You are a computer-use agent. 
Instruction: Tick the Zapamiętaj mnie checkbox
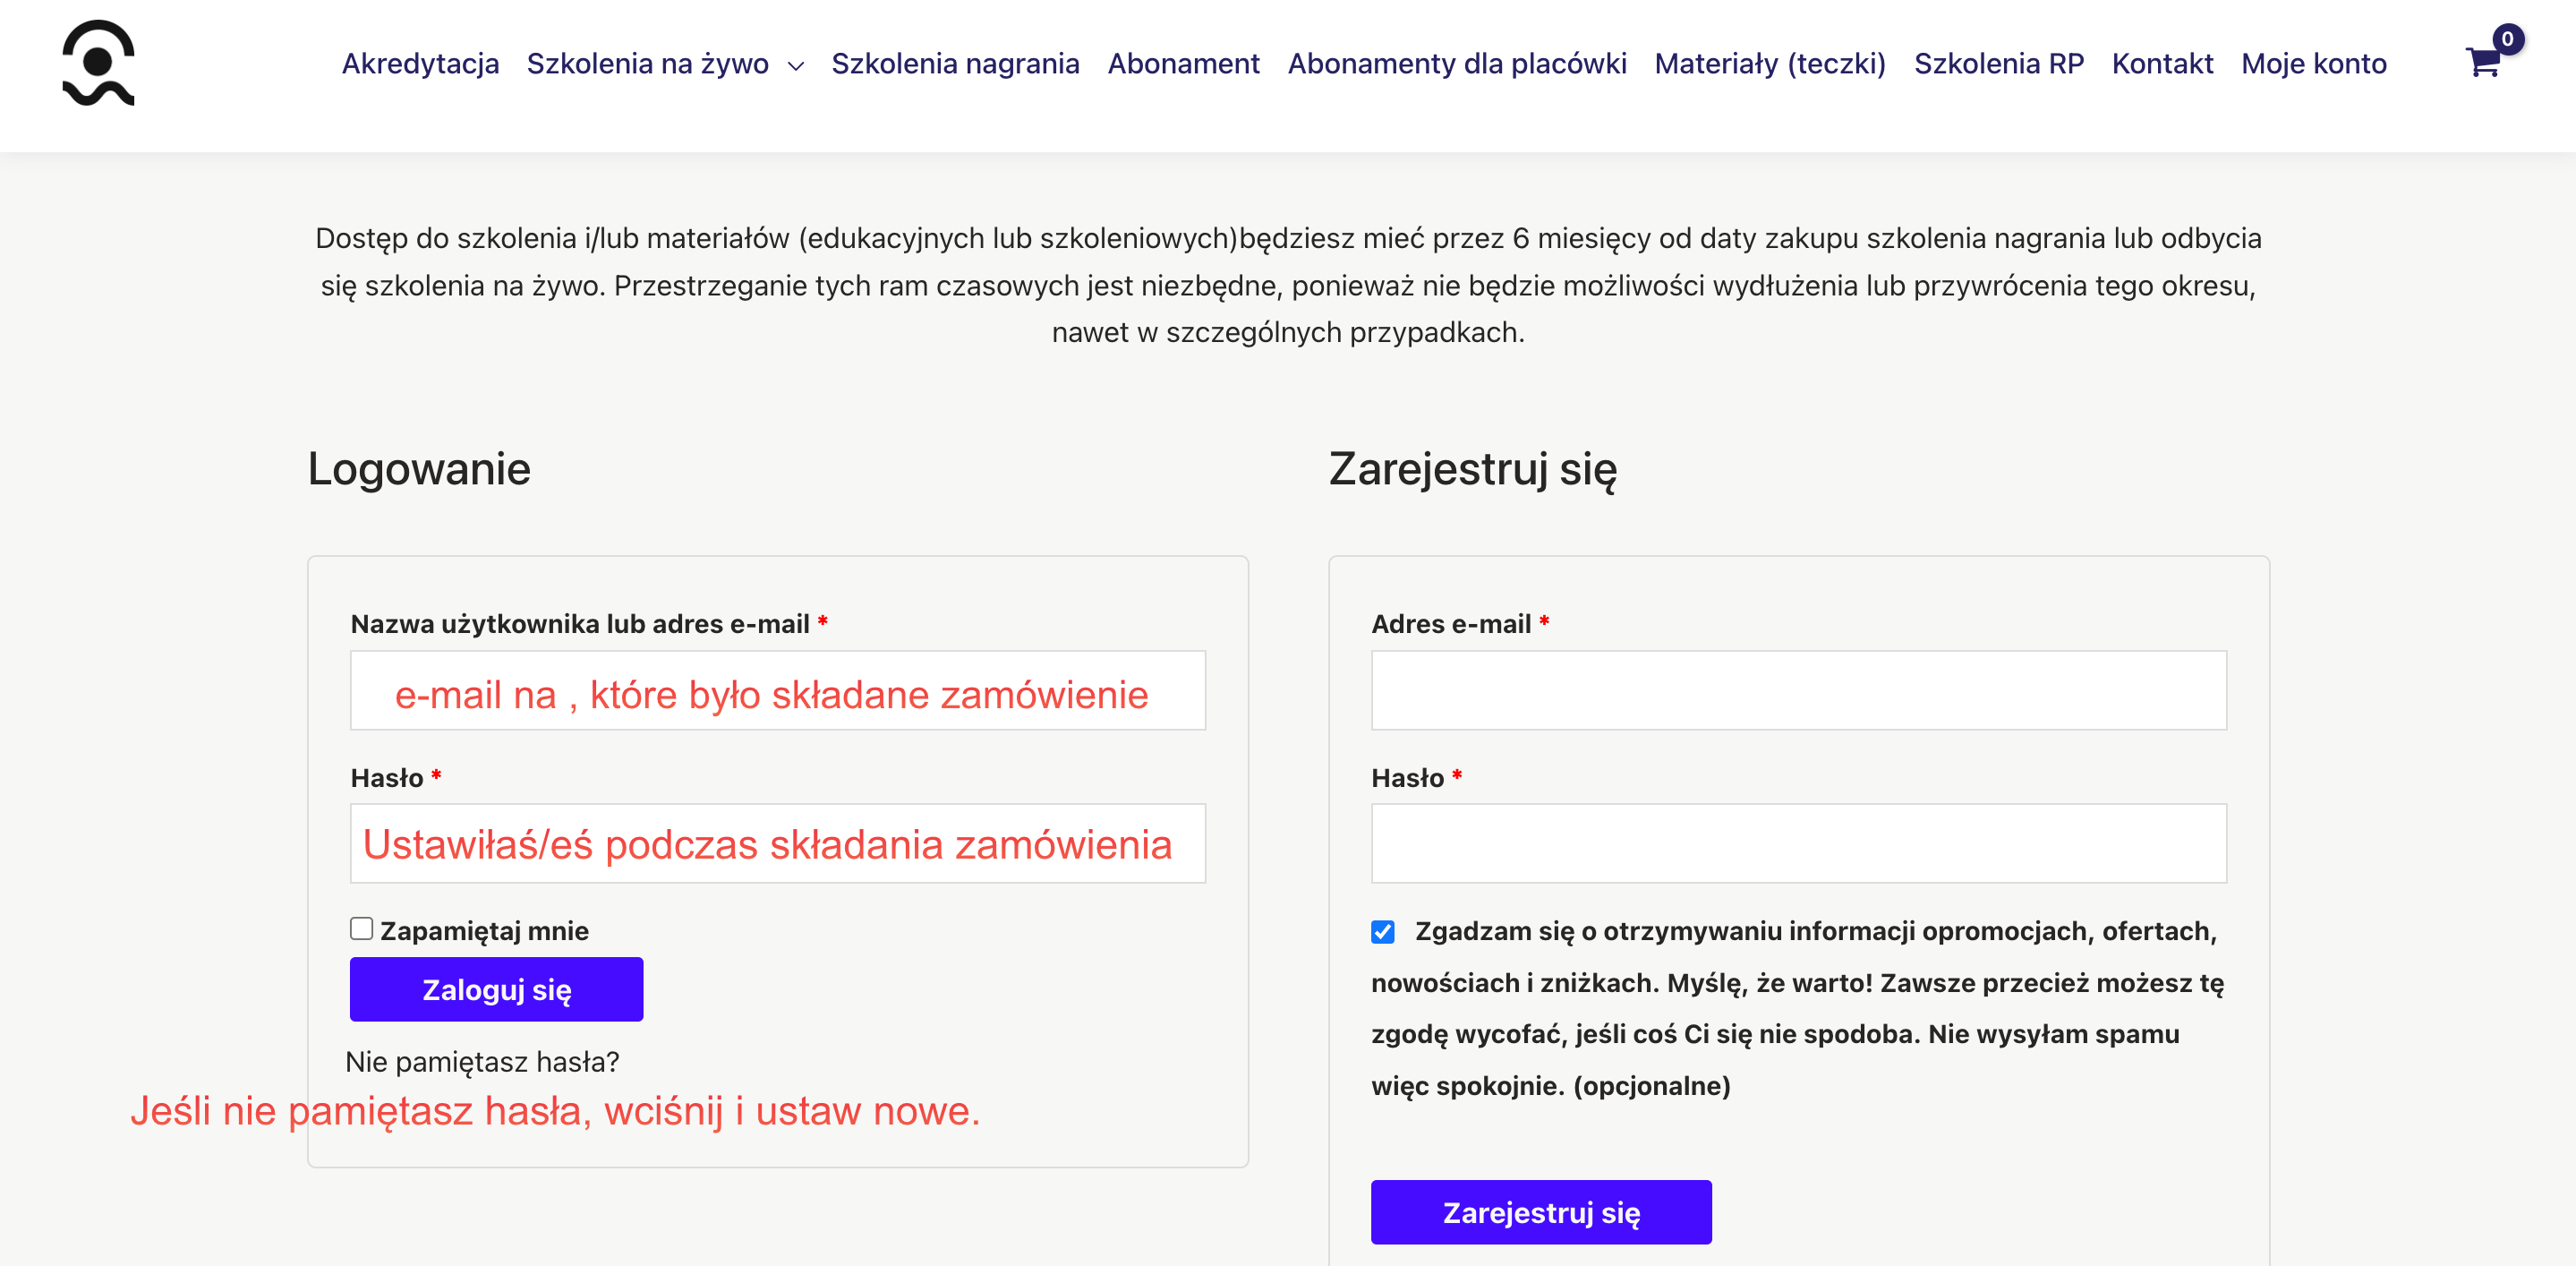coord(361,929)
